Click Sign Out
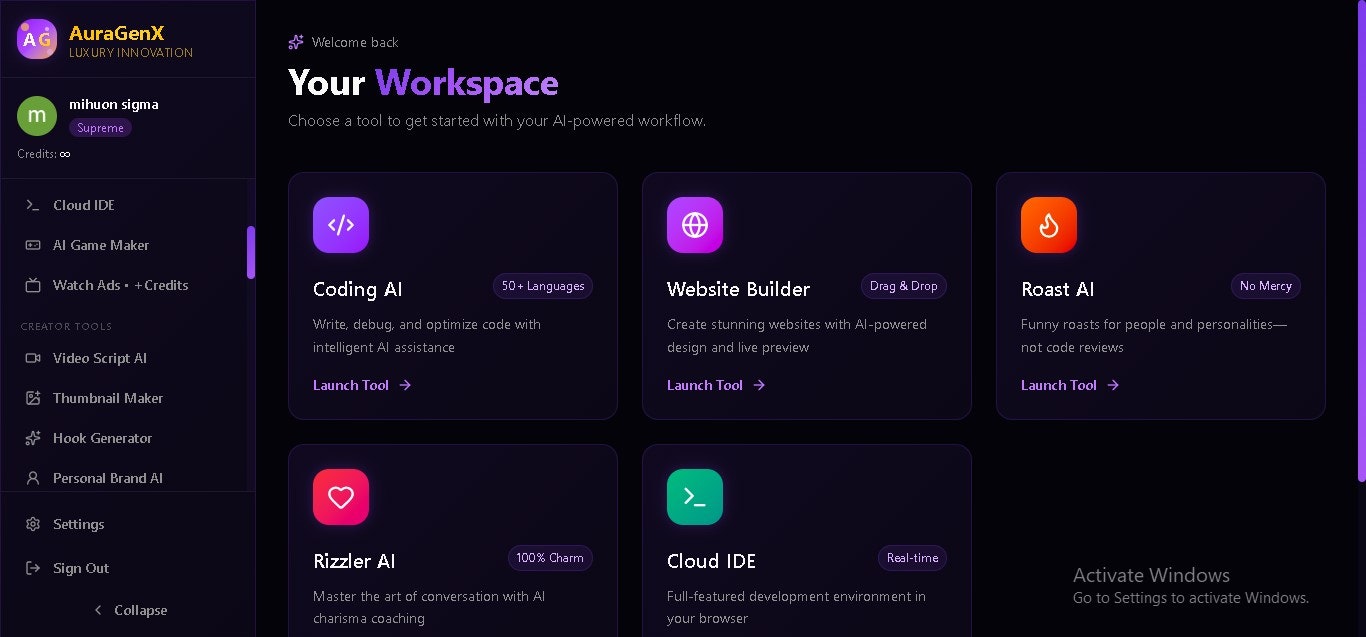This screenshot has height=637, width=1366. tap(127, 568)
